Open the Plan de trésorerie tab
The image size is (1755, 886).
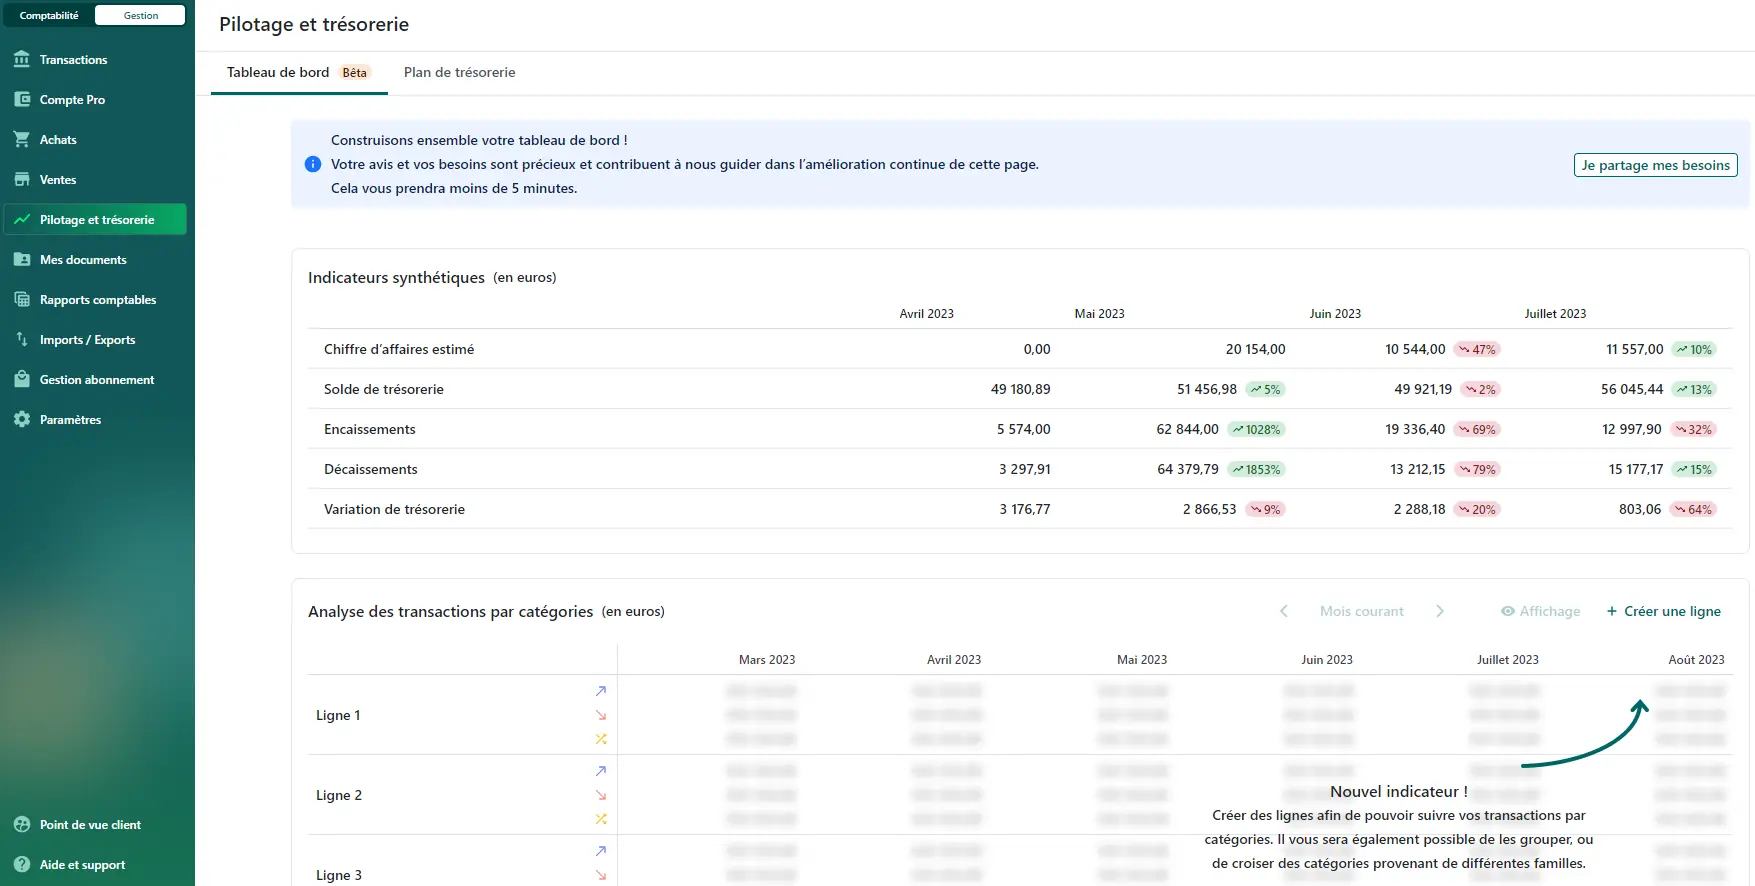(460, 72)
